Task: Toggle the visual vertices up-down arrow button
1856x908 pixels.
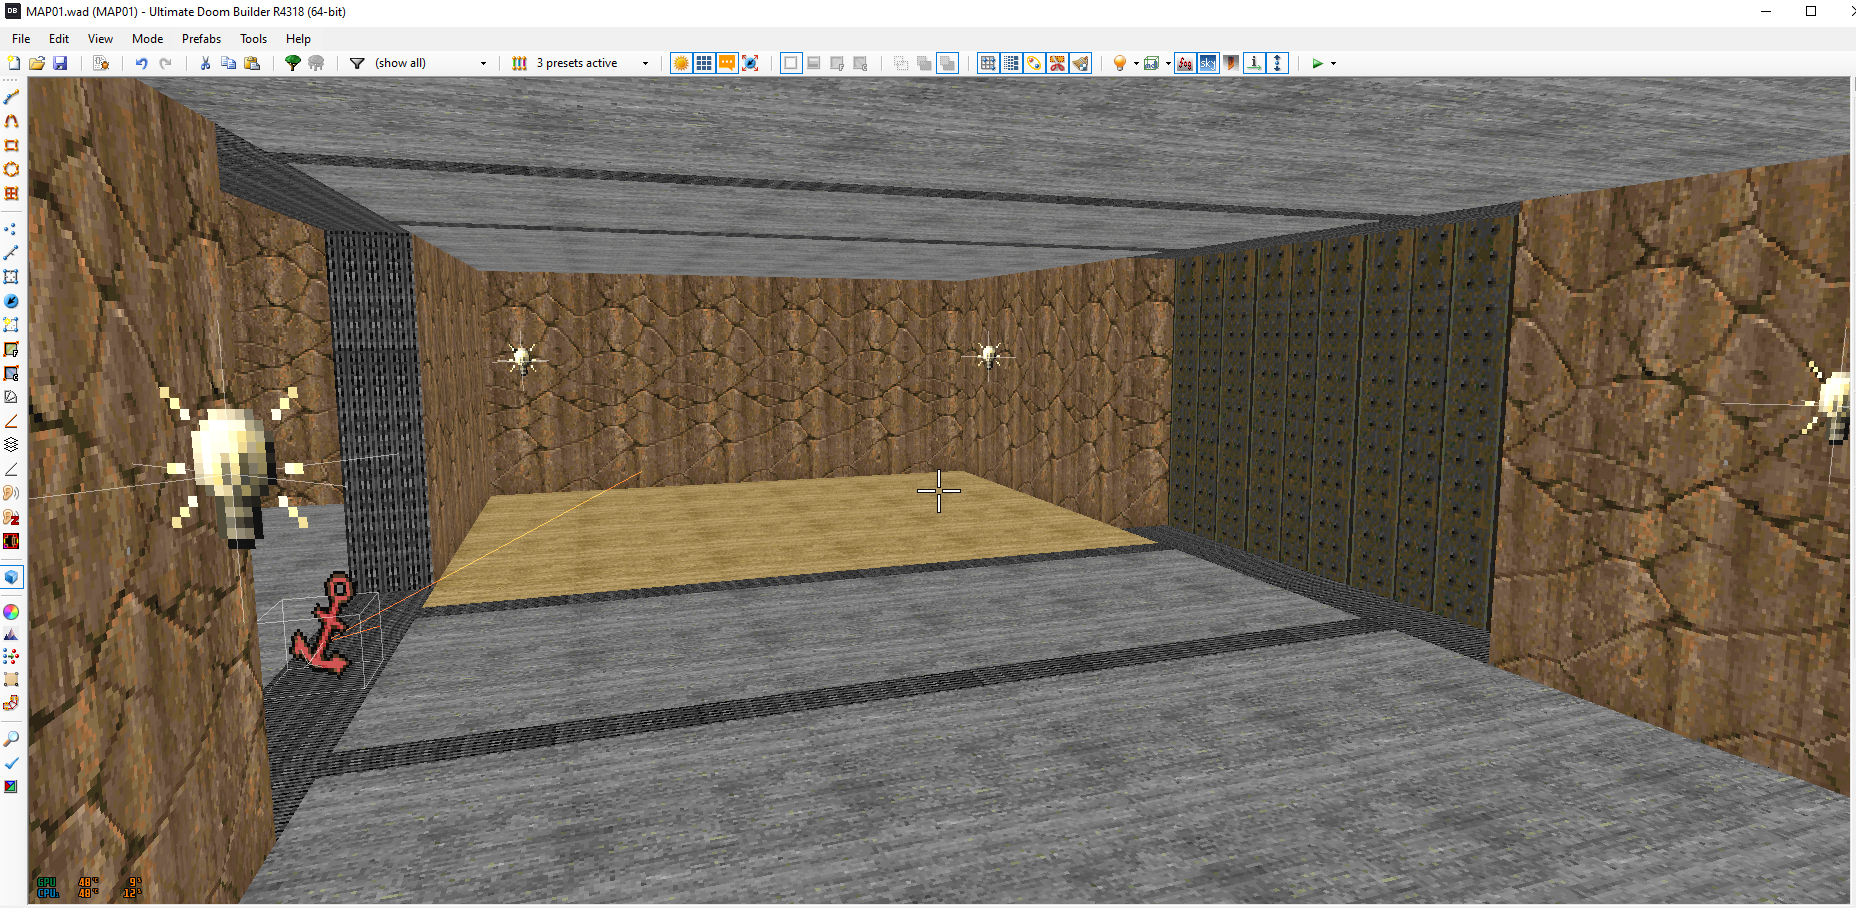Action: coord(1277,63)
